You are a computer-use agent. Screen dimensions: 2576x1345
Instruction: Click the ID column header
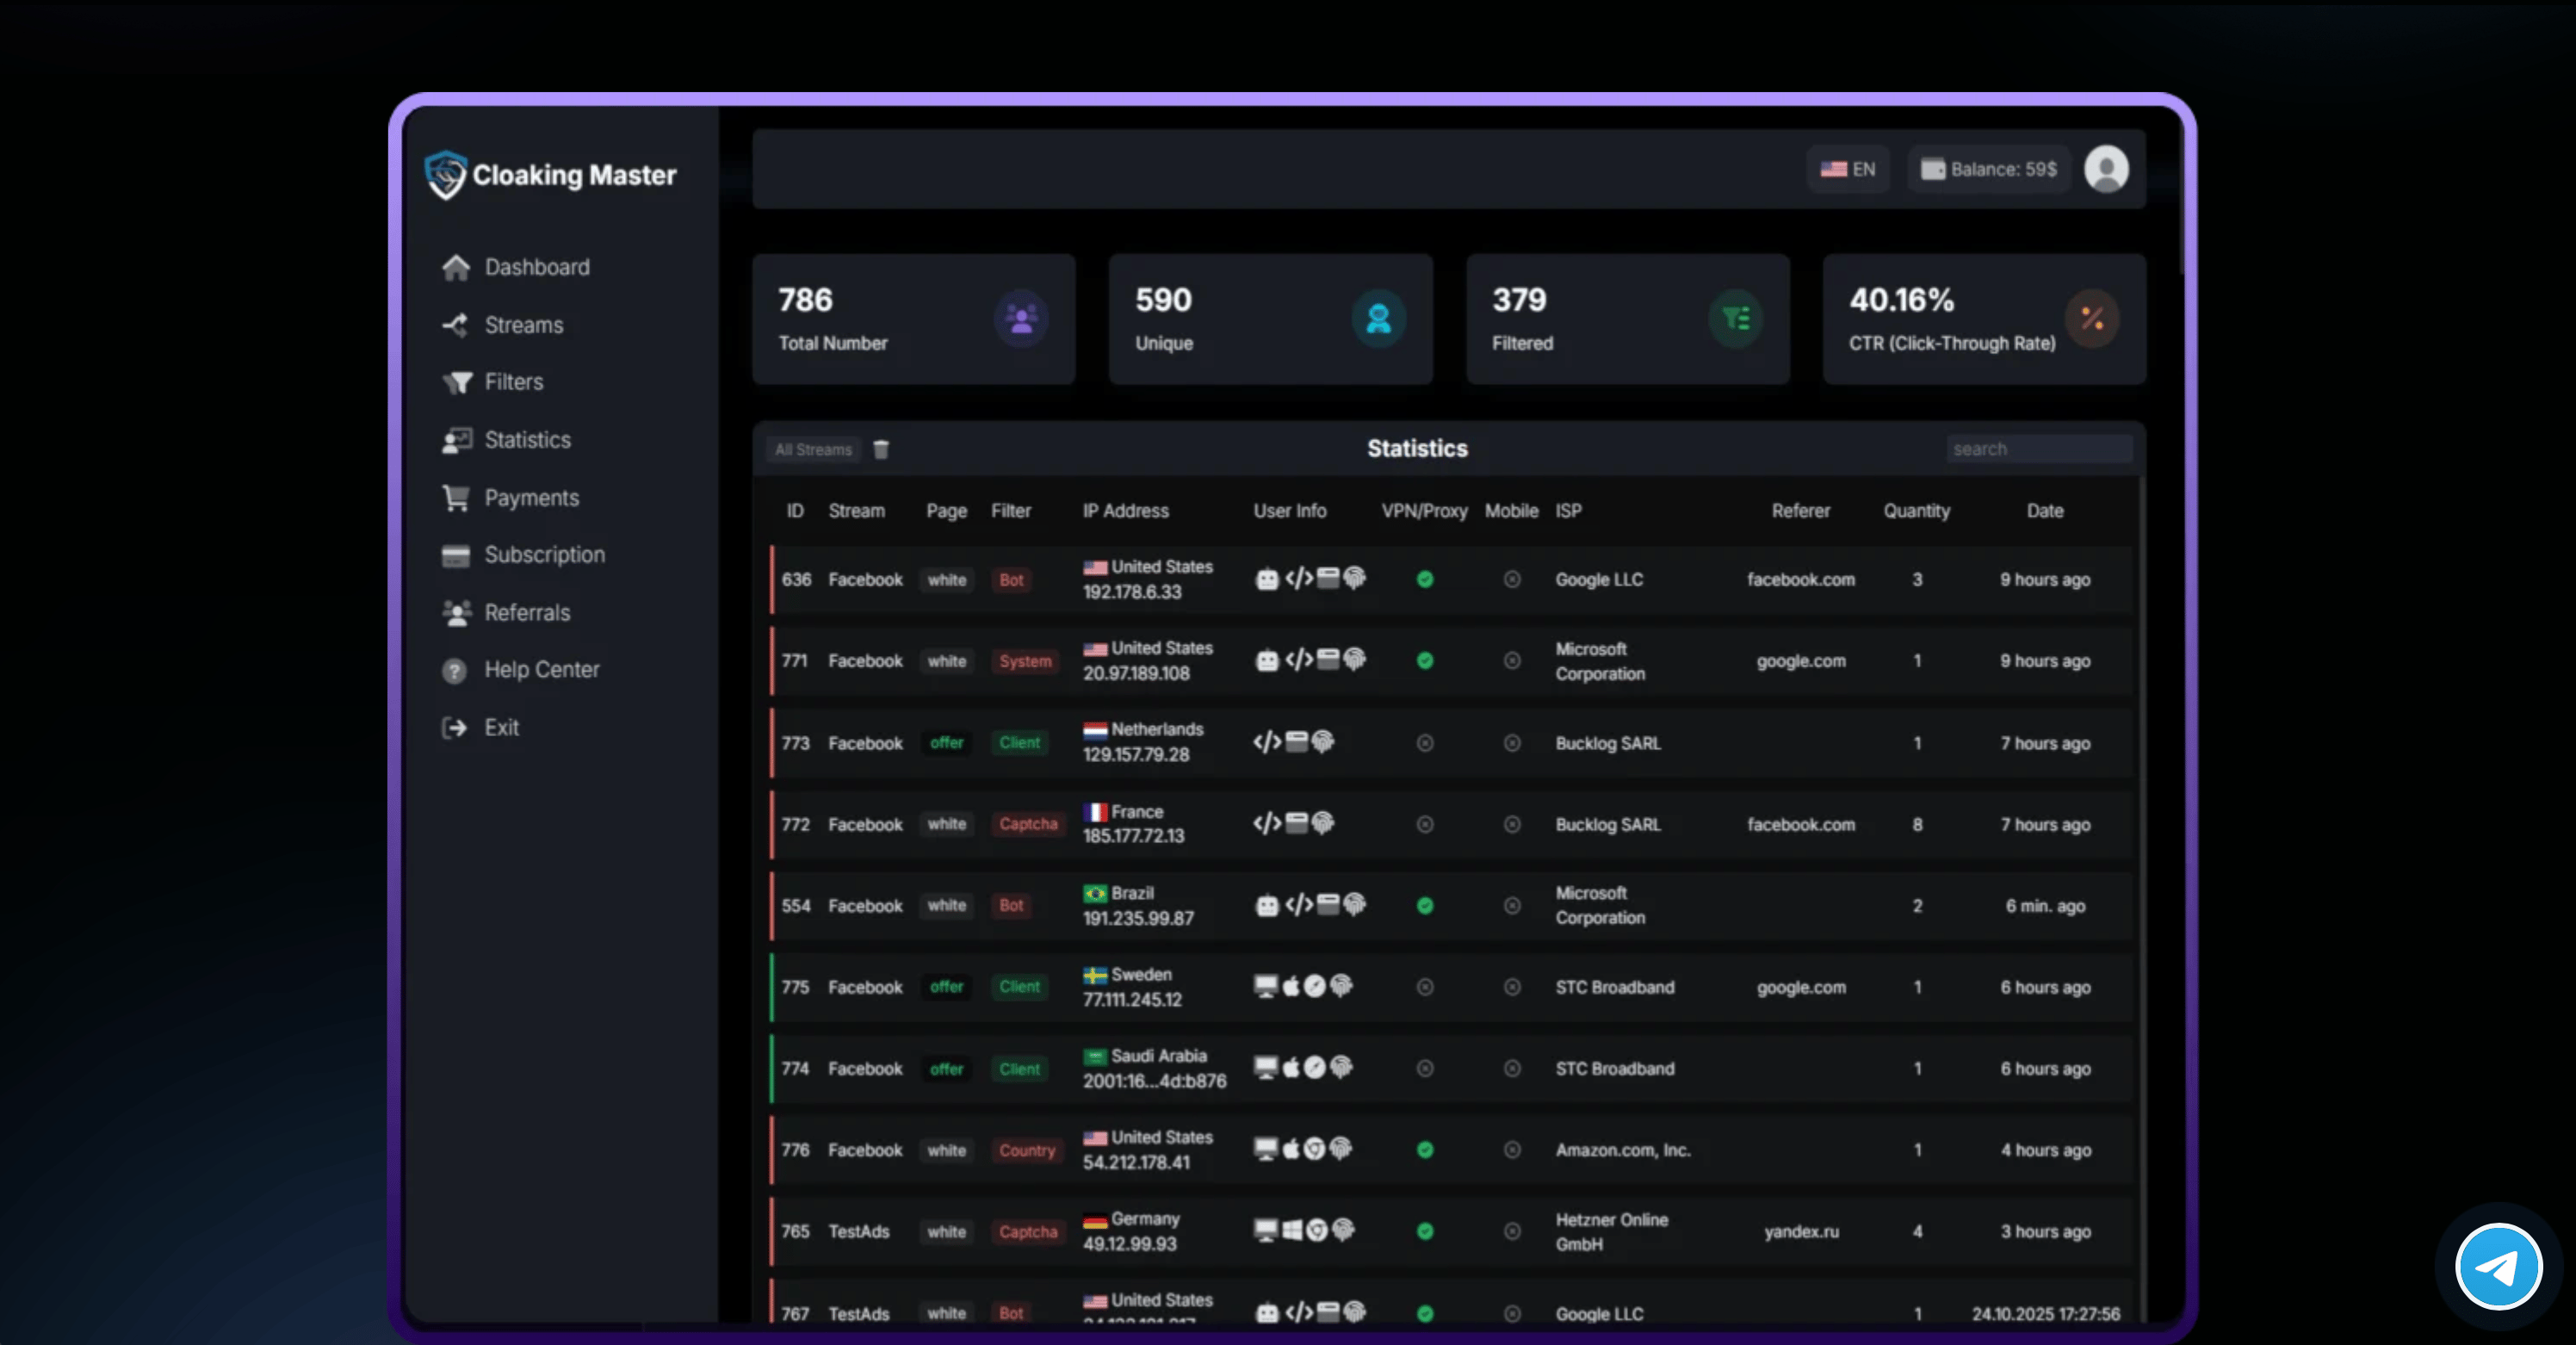pyautogui.click(x=795, y=511)
